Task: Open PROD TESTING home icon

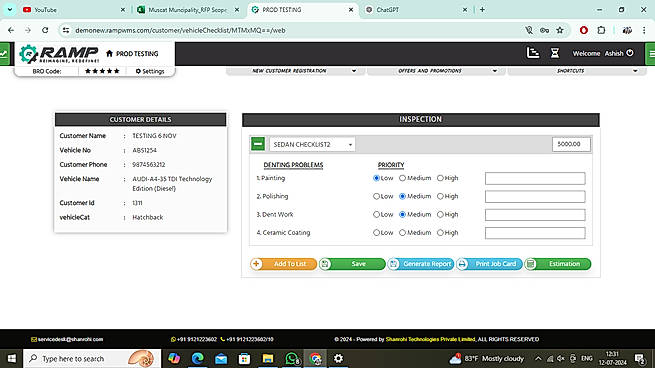Action: coord(109,53)
